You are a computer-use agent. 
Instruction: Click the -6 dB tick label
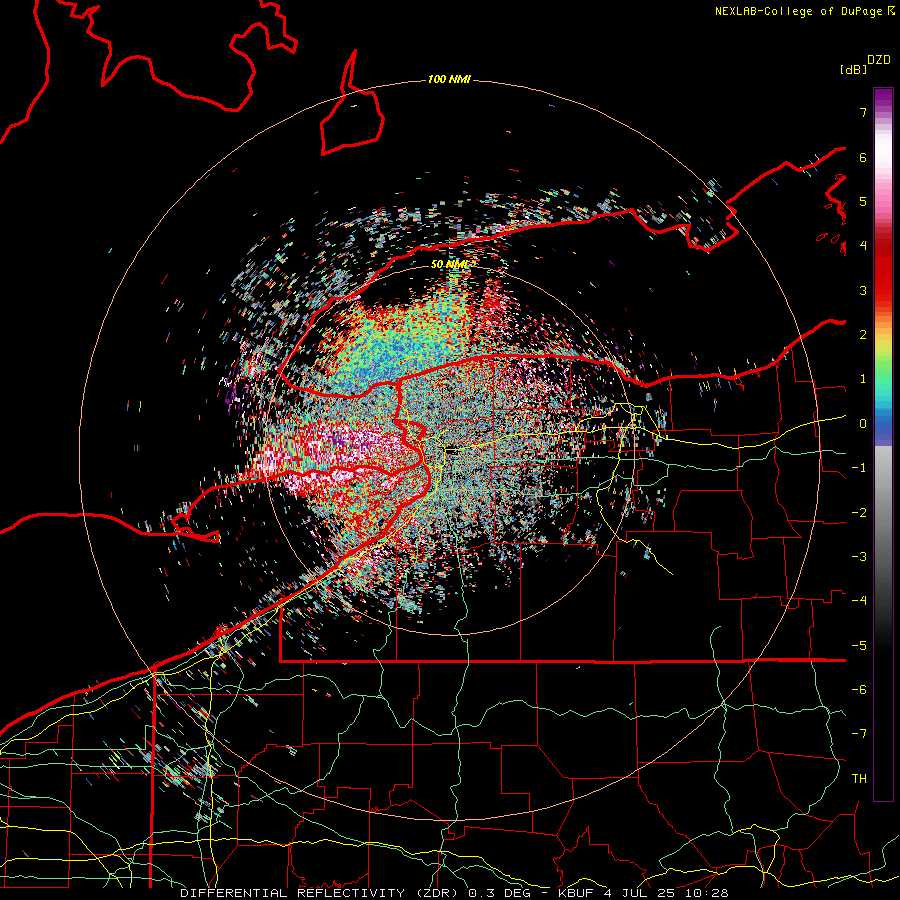coord(859,690)
